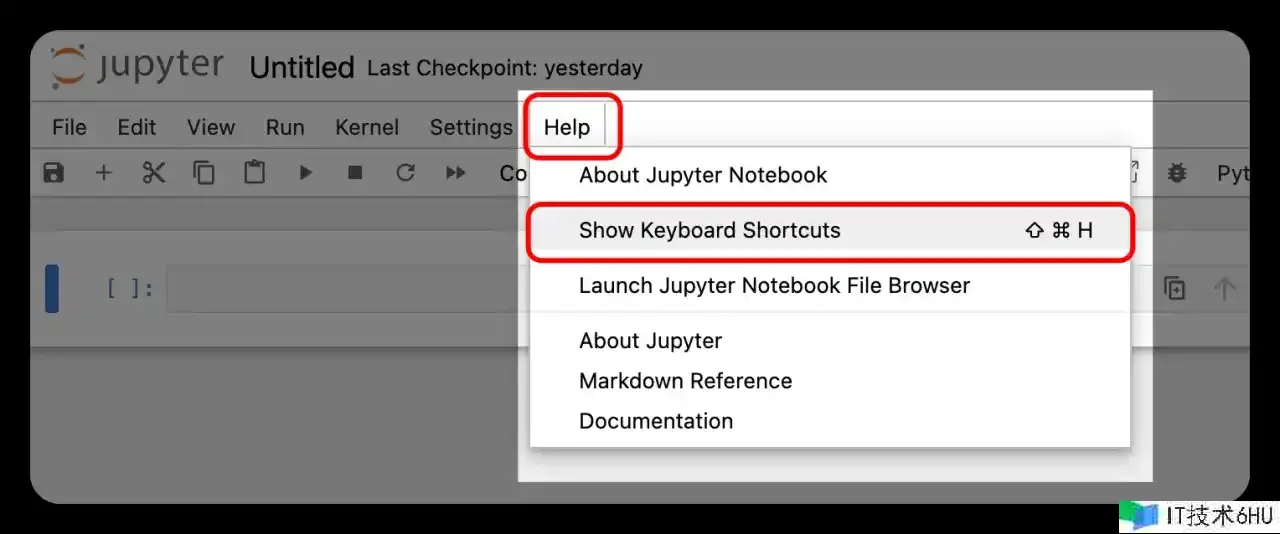Select Launch Jupyter Notebook File Browser
This screenshot has height=534, width=1280.
(830, 286)
